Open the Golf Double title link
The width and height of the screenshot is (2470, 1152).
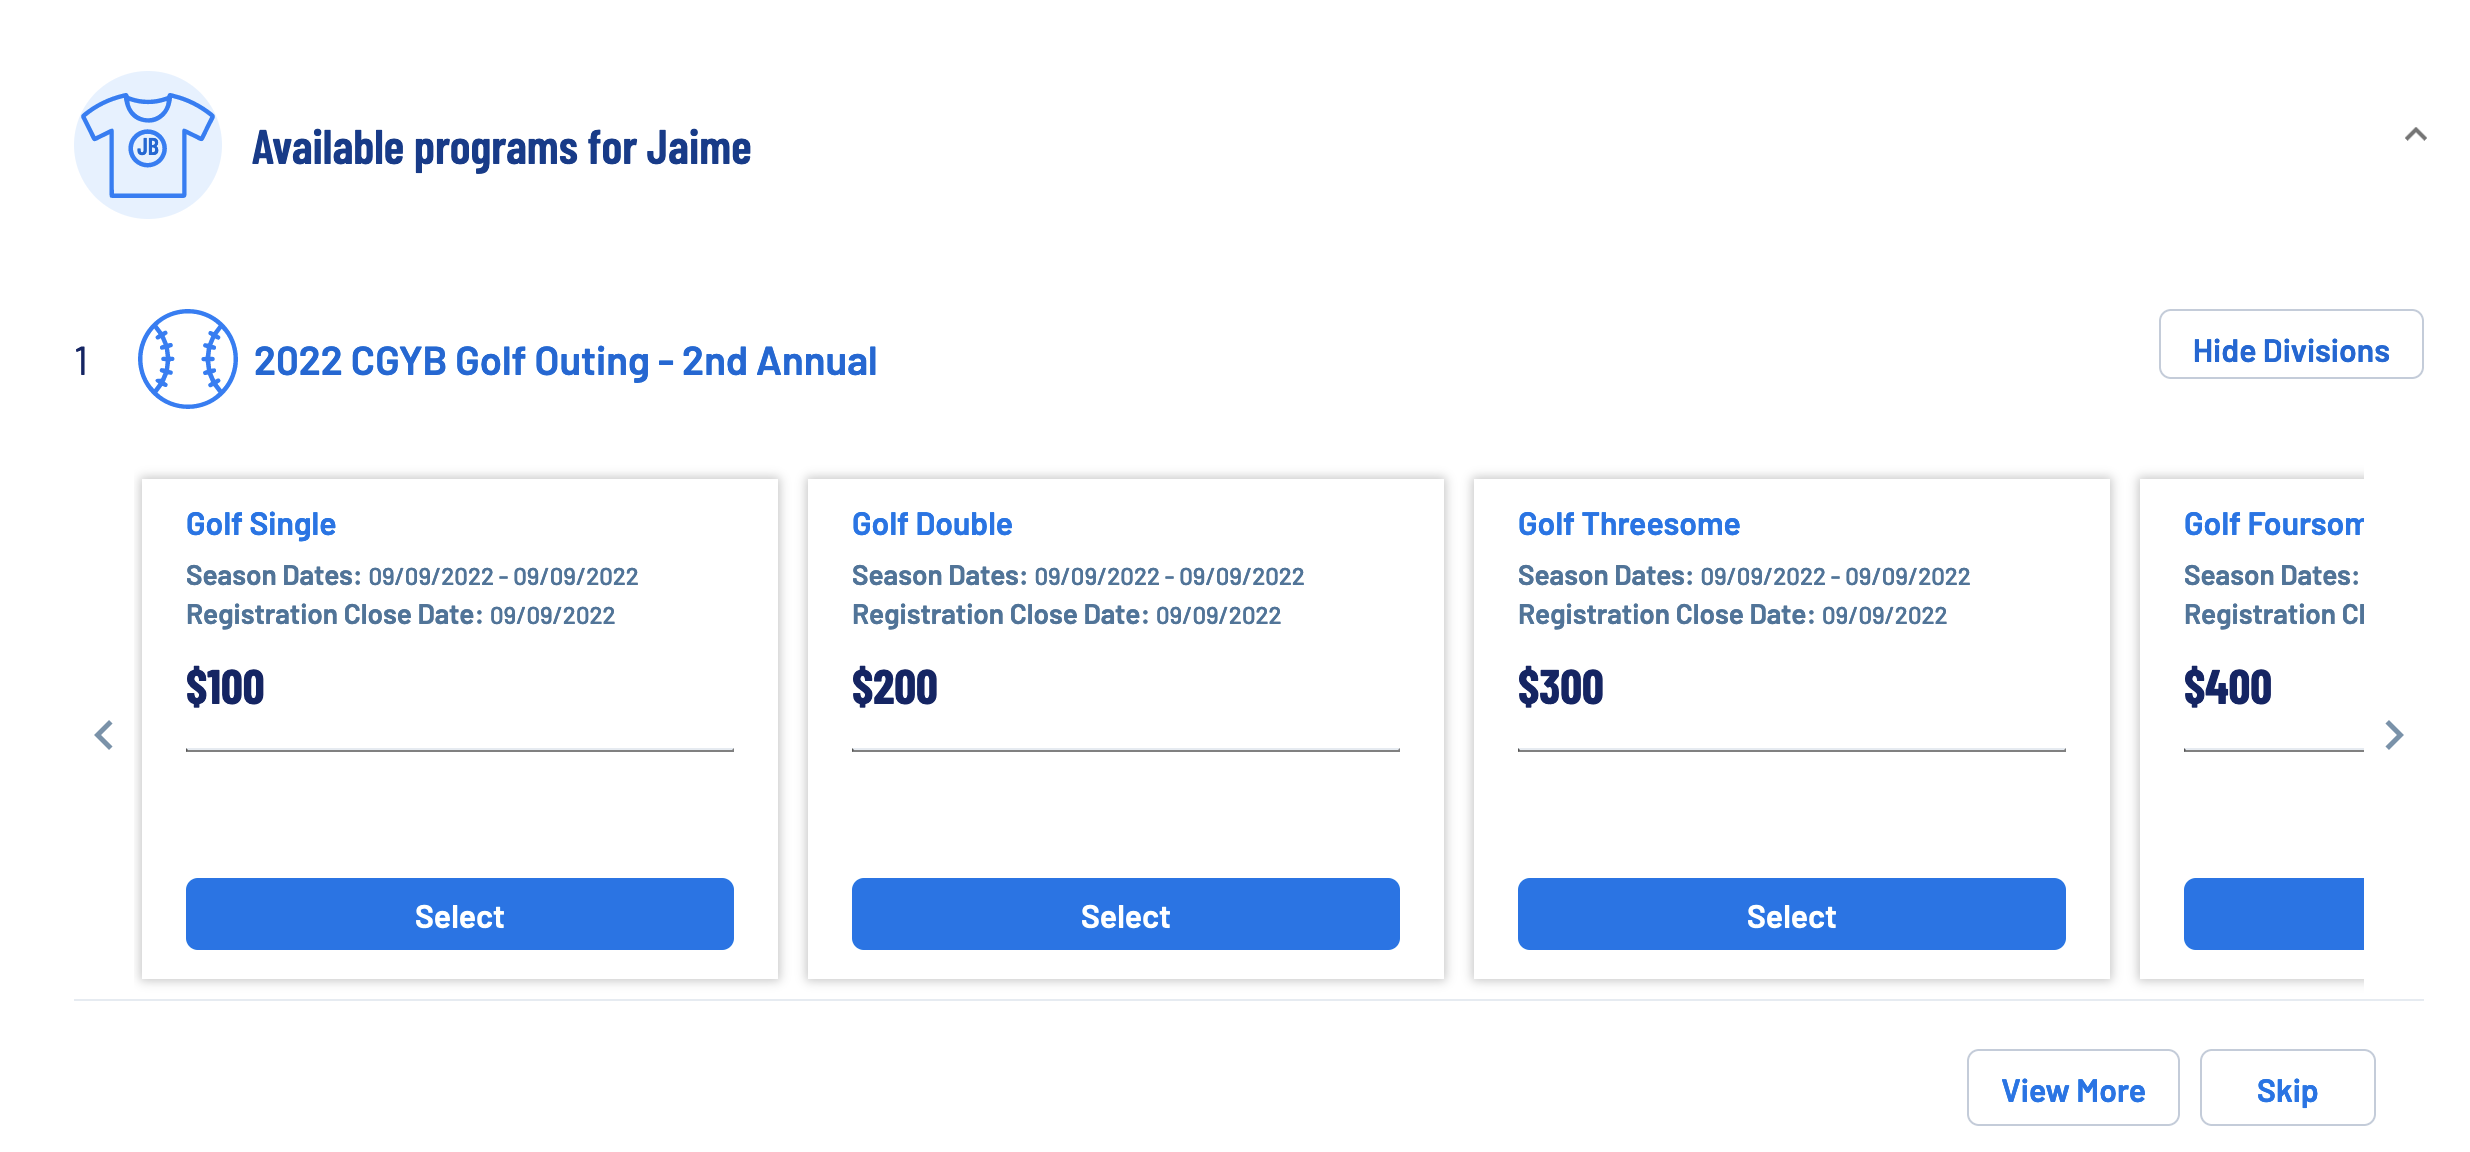(932, 524)
